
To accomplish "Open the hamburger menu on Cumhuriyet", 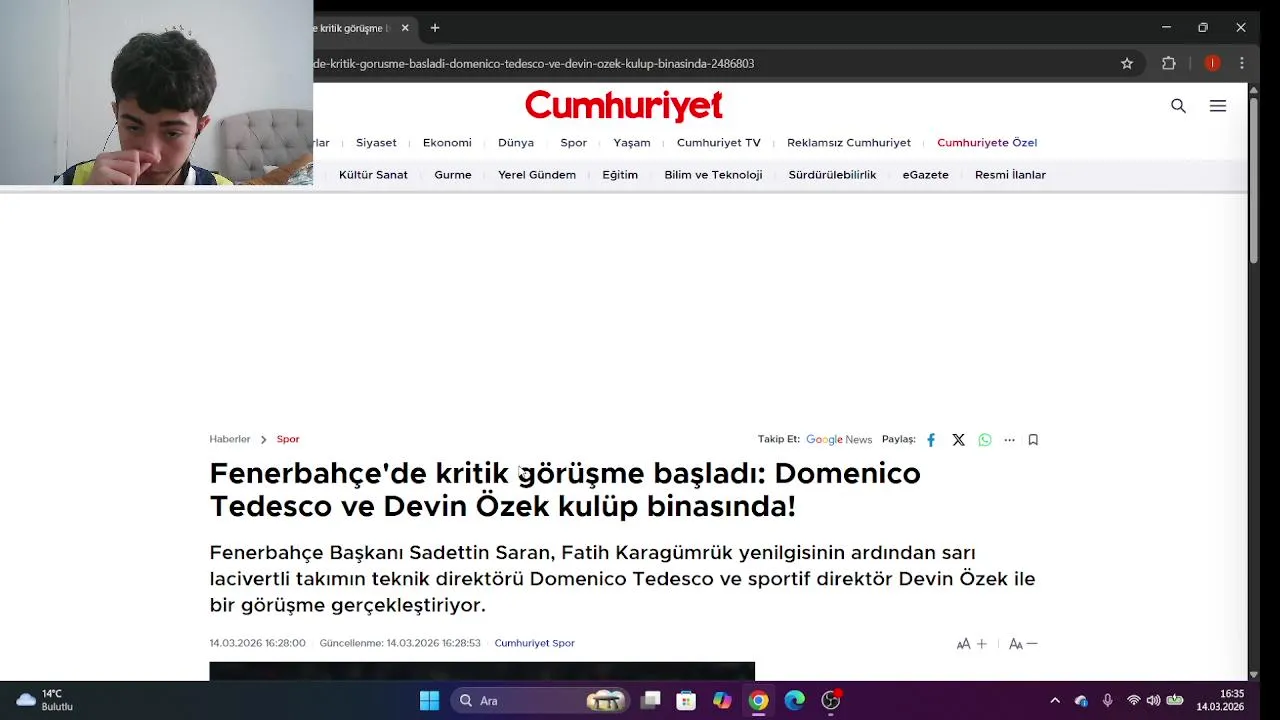I will 1217,106.
